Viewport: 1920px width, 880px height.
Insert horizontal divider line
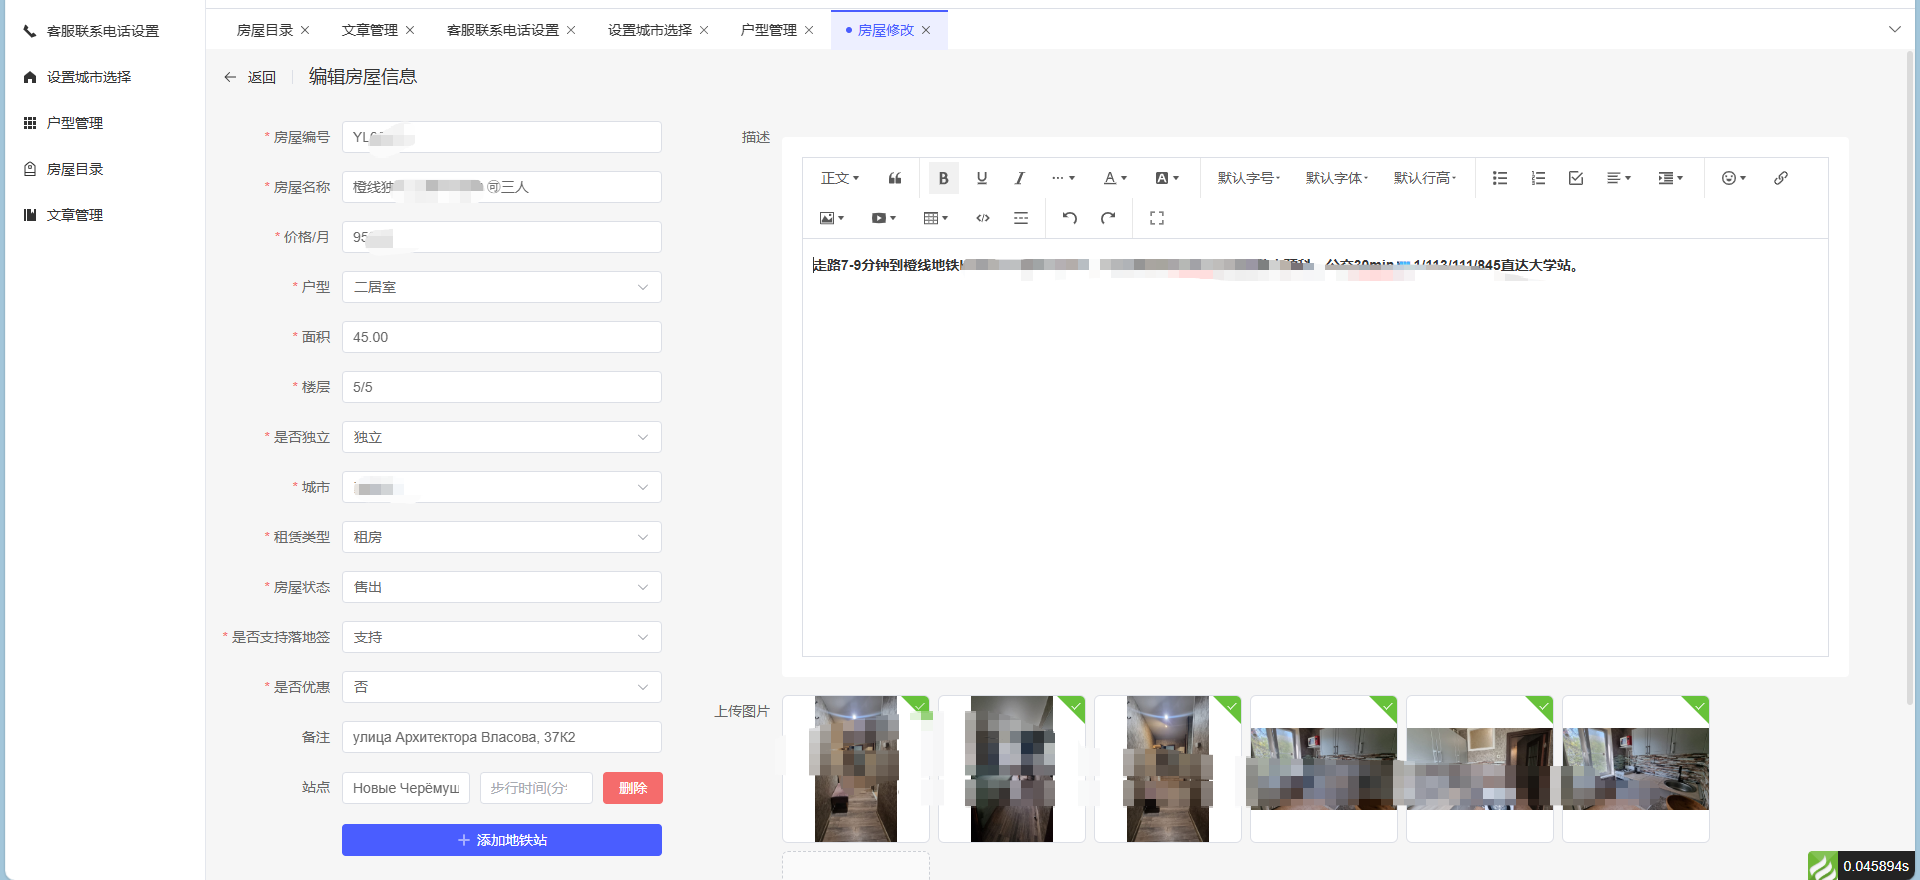coord(1021,218)
